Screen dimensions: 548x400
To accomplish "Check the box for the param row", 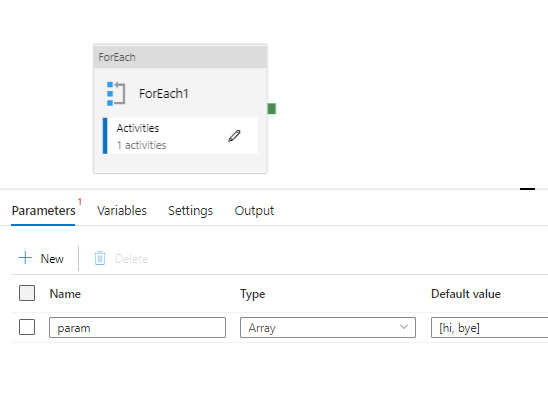I will [x=27, y=327].
